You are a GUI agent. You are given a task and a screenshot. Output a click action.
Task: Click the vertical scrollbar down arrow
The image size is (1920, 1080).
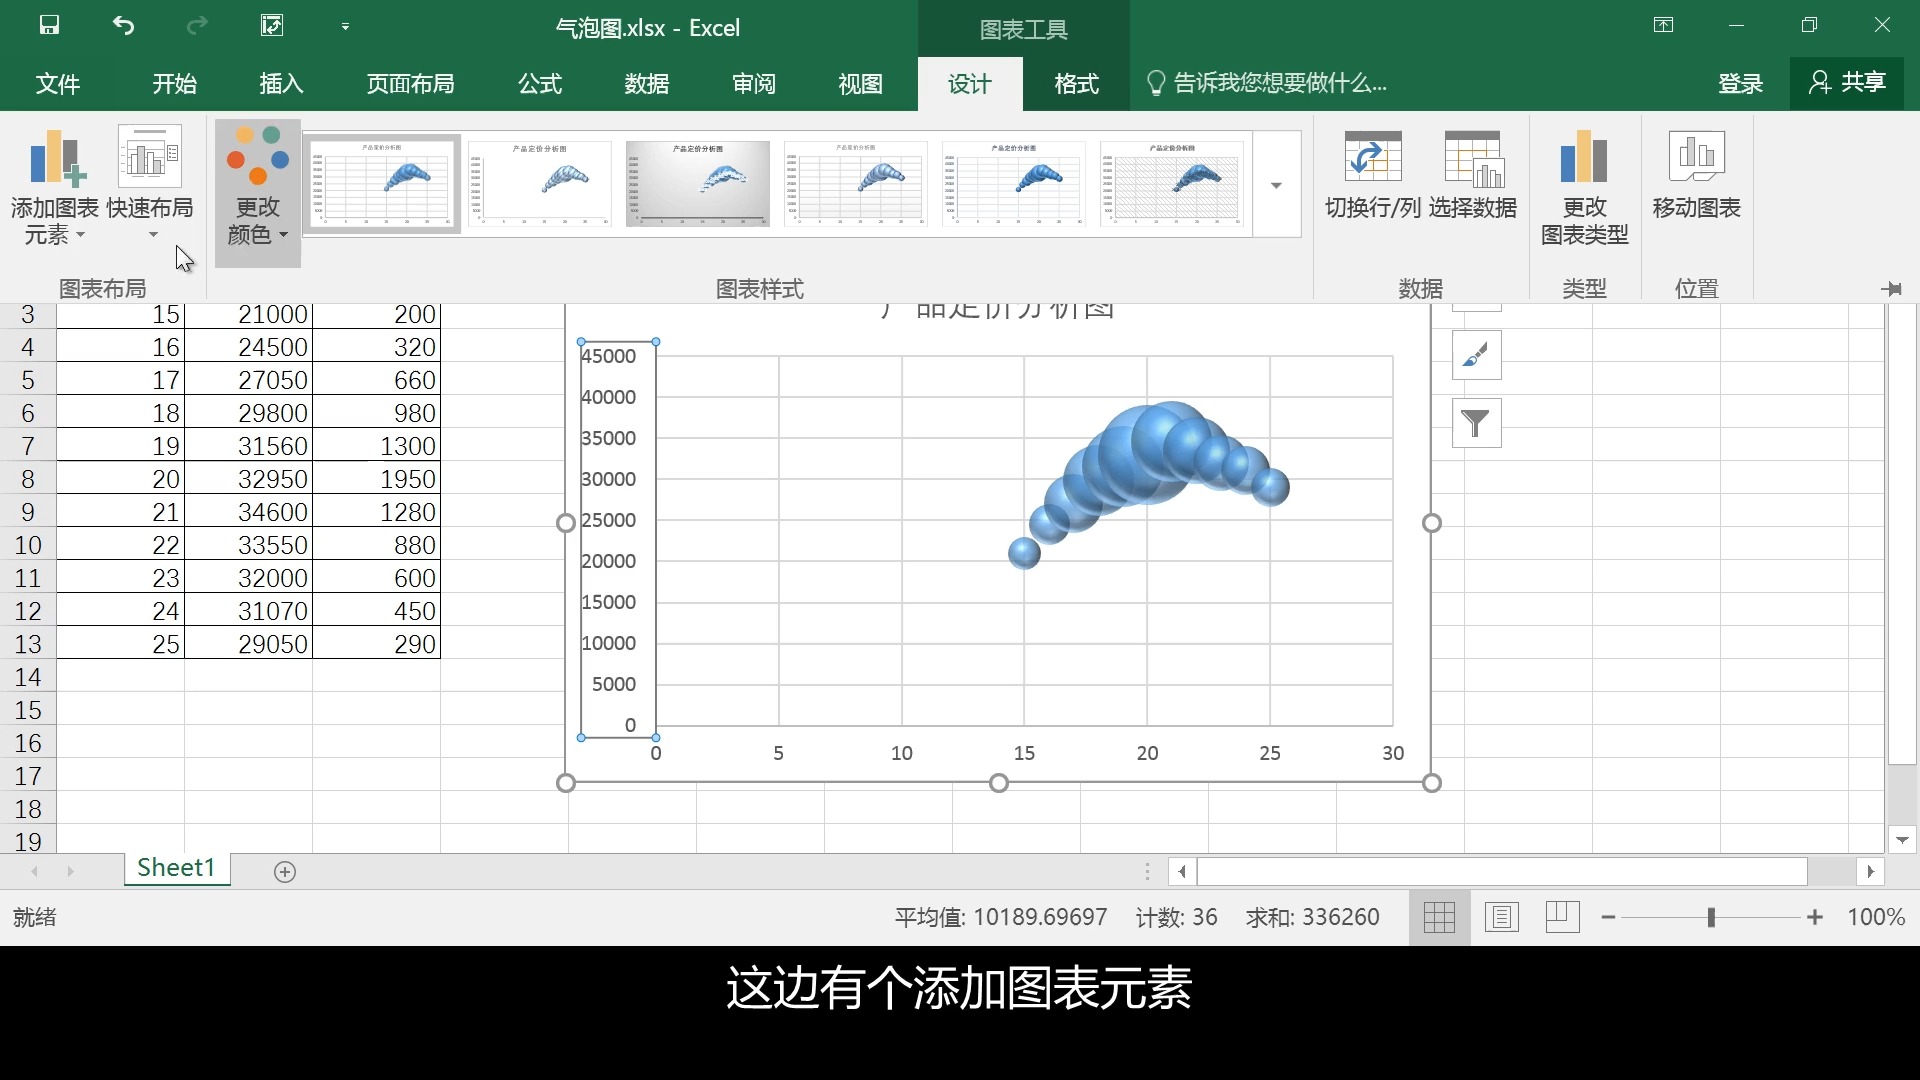coord(1902,840)
